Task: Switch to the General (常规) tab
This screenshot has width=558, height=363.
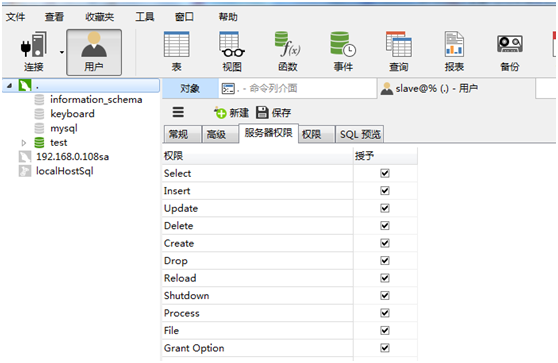Action: click(x=182, y=134)
